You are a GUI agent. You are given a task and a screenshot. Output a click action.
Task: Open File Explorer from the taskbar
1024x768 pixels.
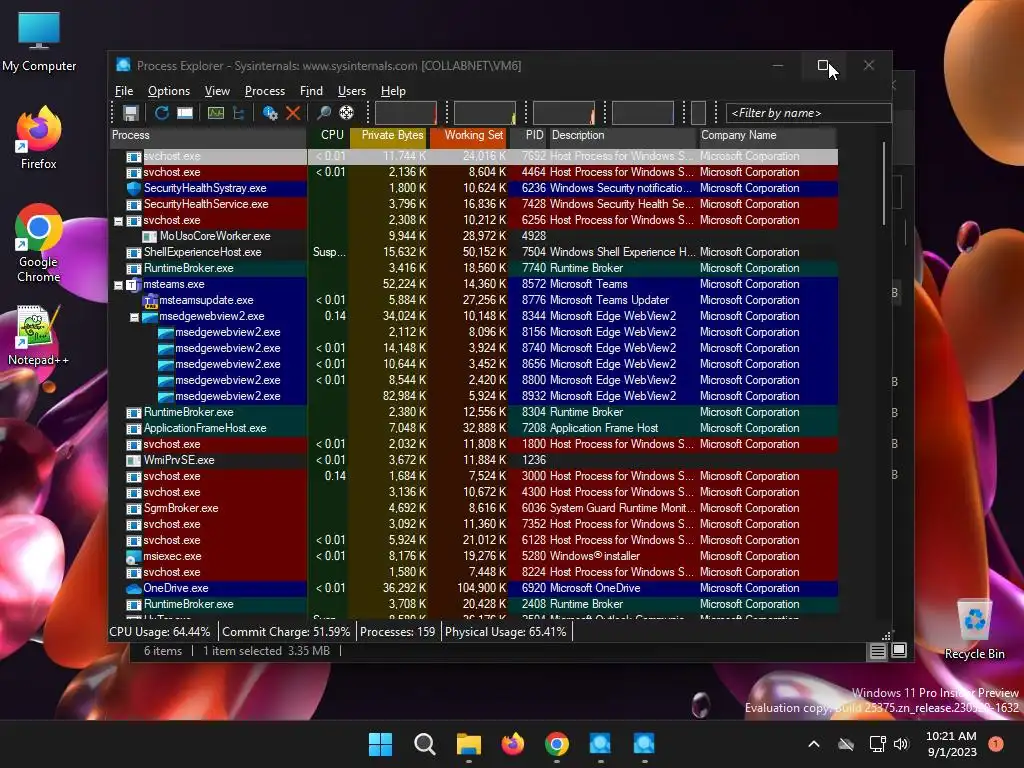468,744
